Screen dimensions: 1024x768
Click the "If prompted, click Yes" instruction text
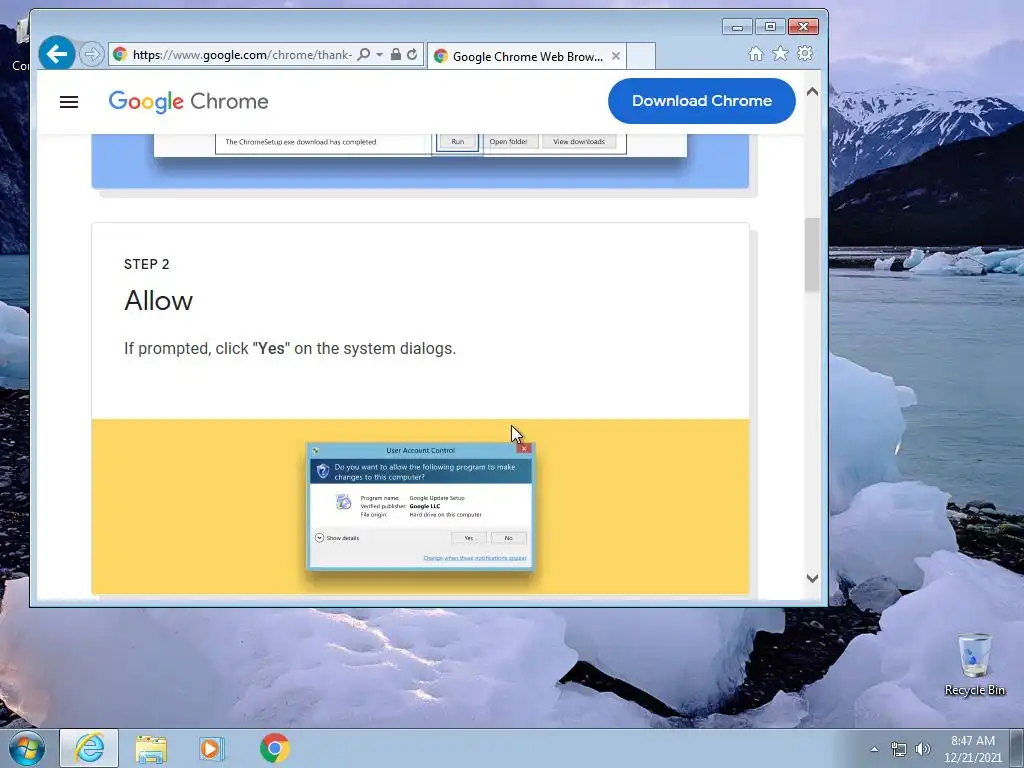click(x=290, y=349)
